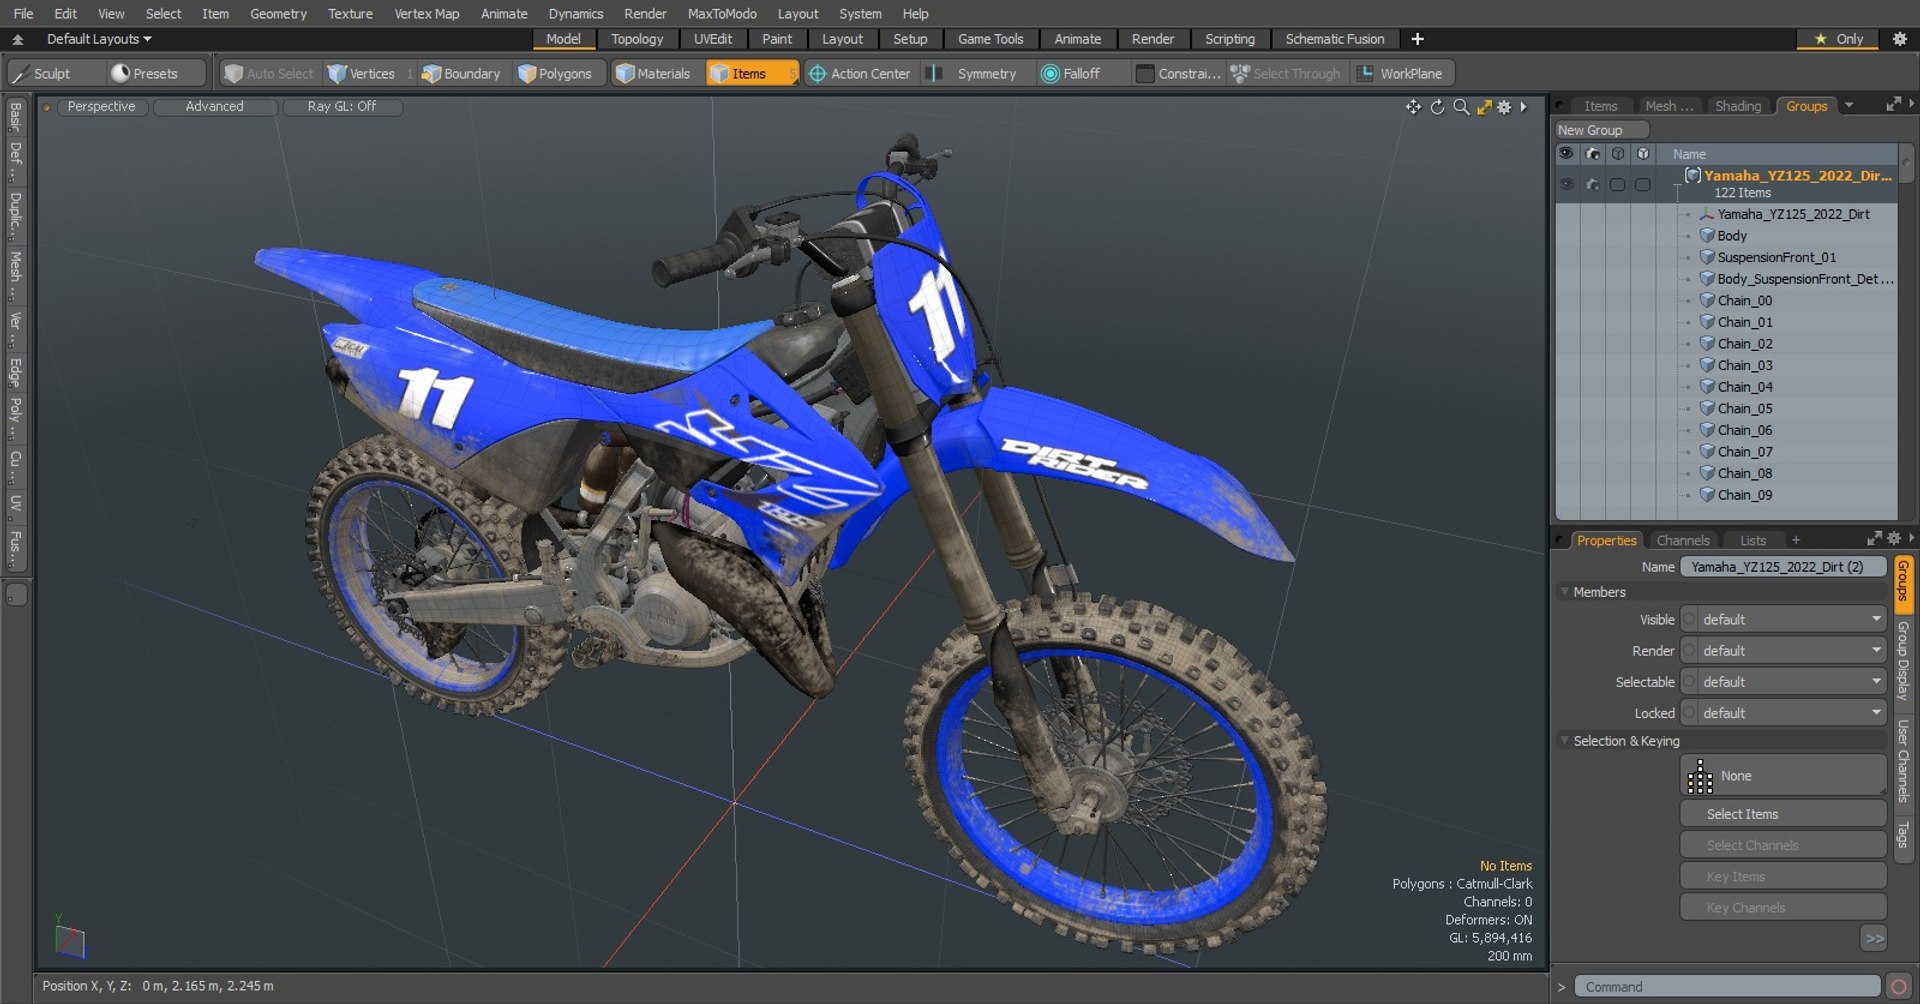
Task: Add a new layout tab with plus icon
Action: 1417,39
